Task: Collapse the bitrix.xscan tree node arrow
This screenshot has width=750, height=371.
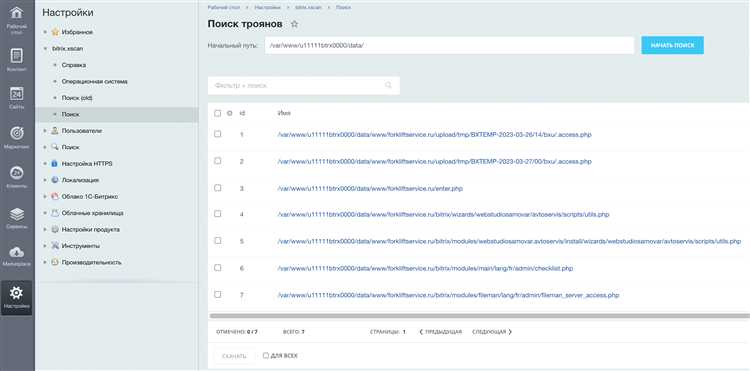Action: coord(45,48)
